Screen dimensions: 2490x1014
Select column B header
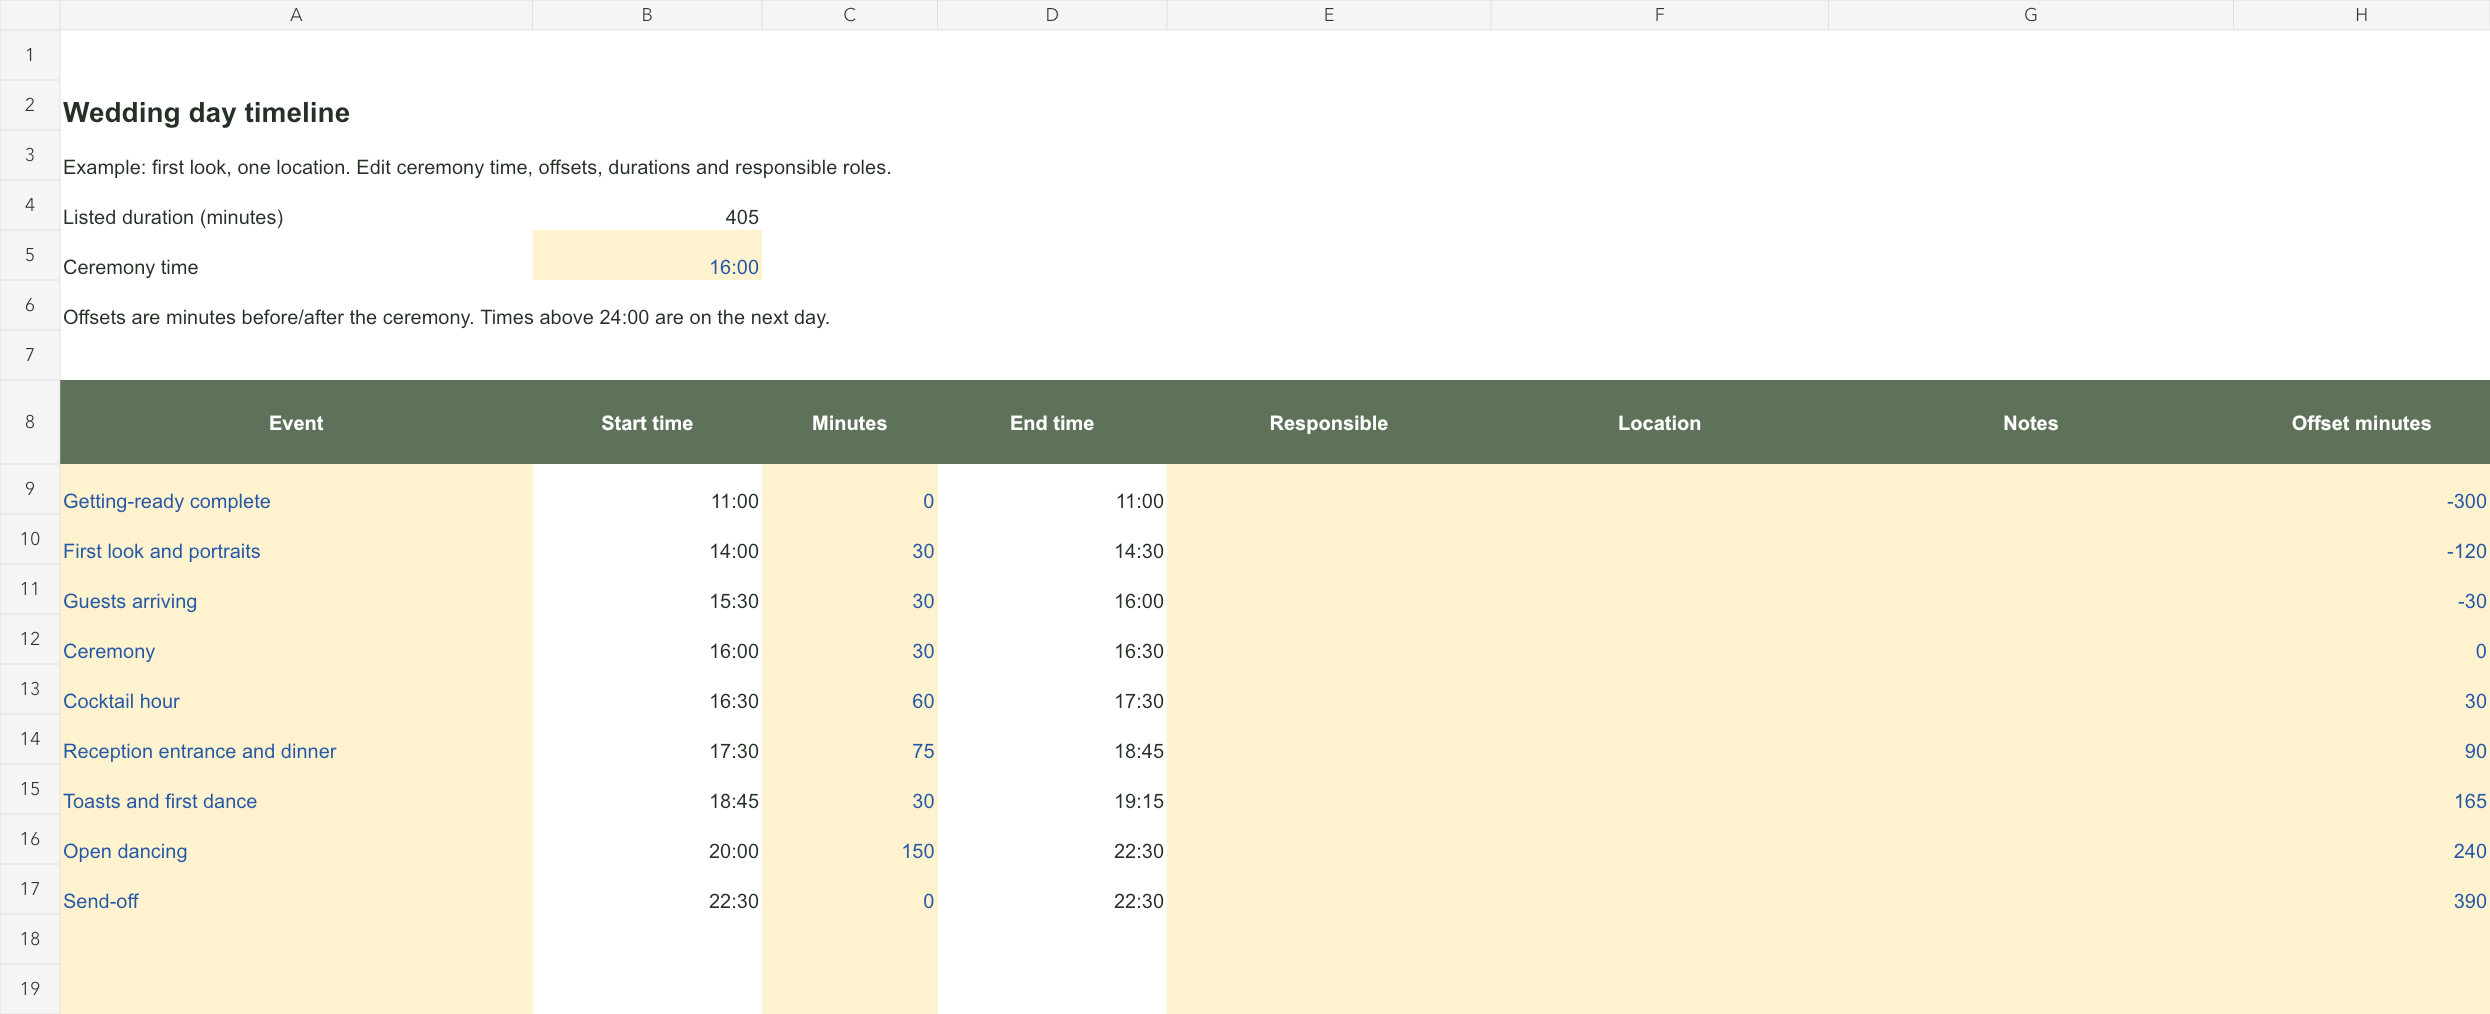(647, 15)
